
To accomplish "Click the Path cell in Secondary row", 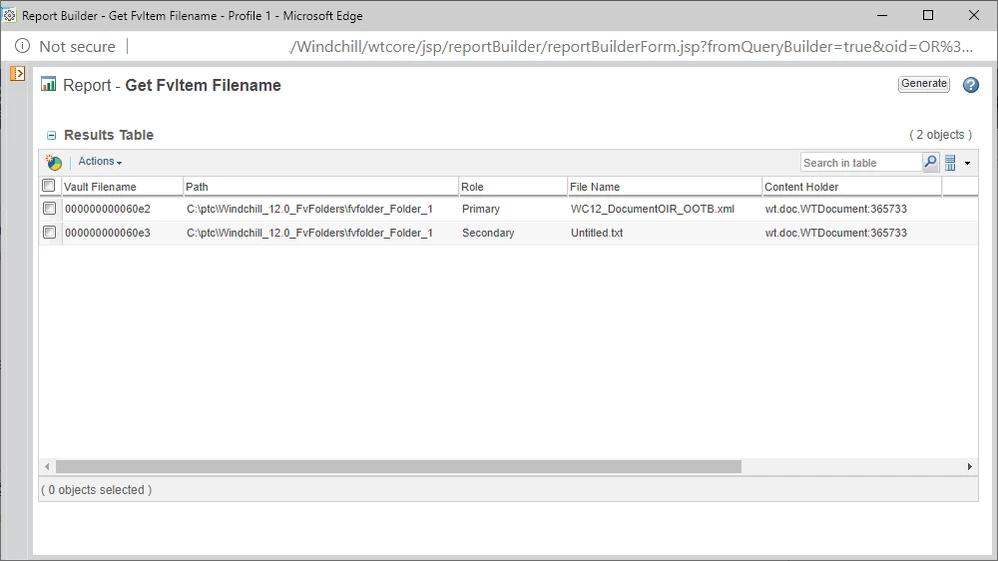I will [309, 233].
